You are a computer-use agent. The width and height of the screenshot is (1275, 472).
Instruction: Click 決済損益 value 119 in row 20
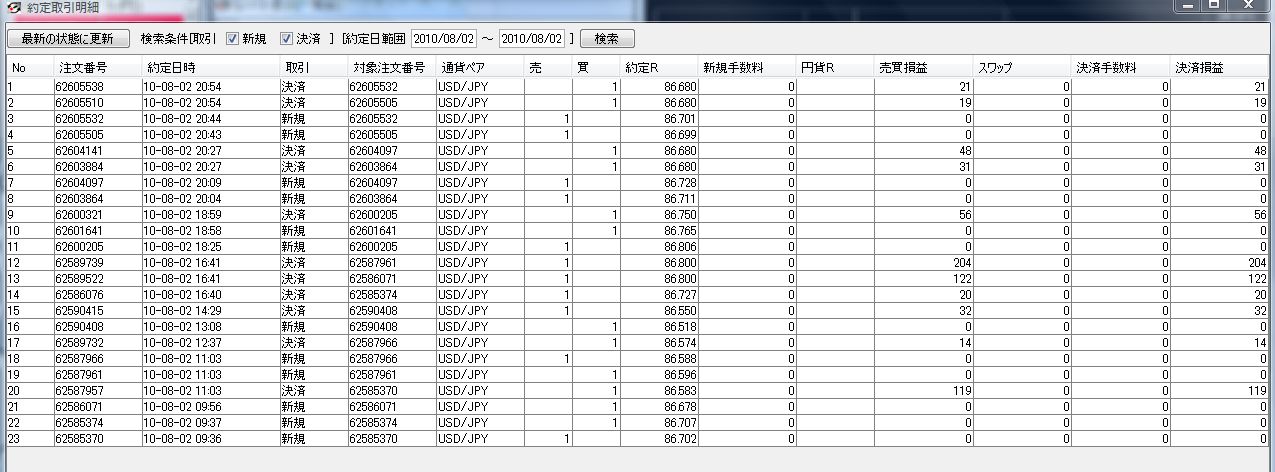point(1256,390)
